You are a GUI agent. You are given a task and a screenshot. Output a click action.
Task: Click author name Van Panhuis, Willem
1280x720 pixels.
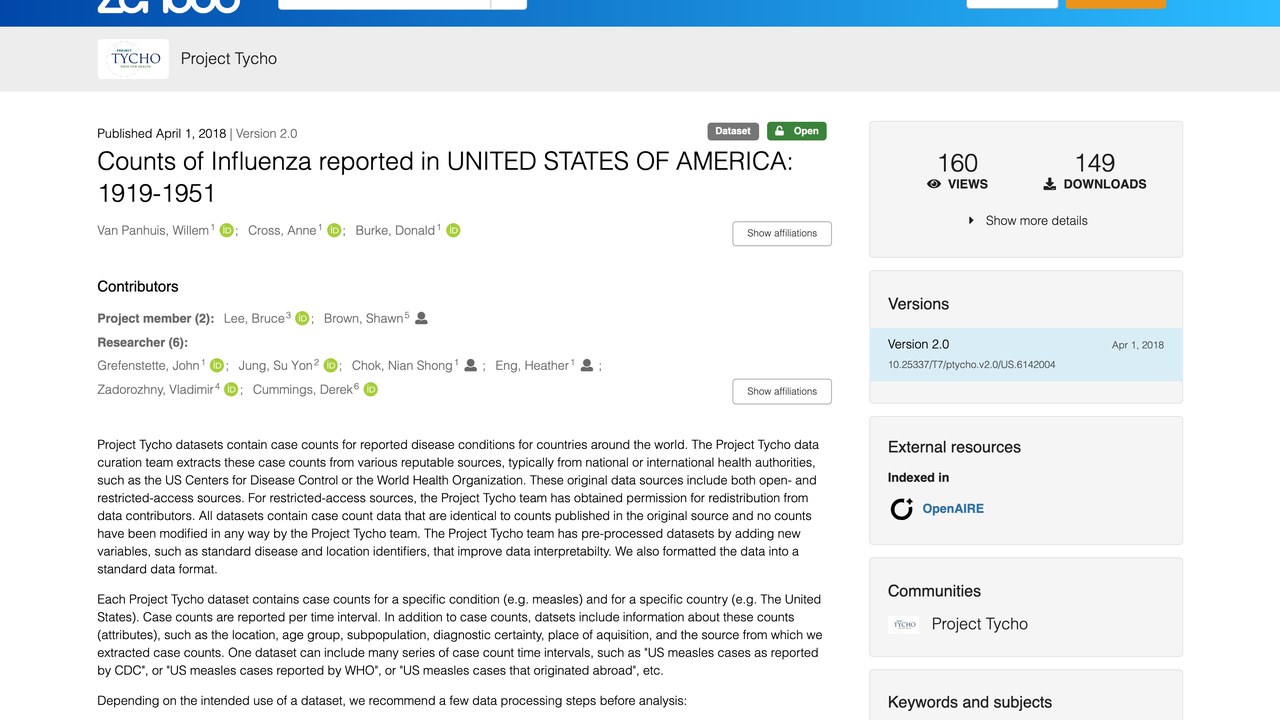(x=153, y=230)
